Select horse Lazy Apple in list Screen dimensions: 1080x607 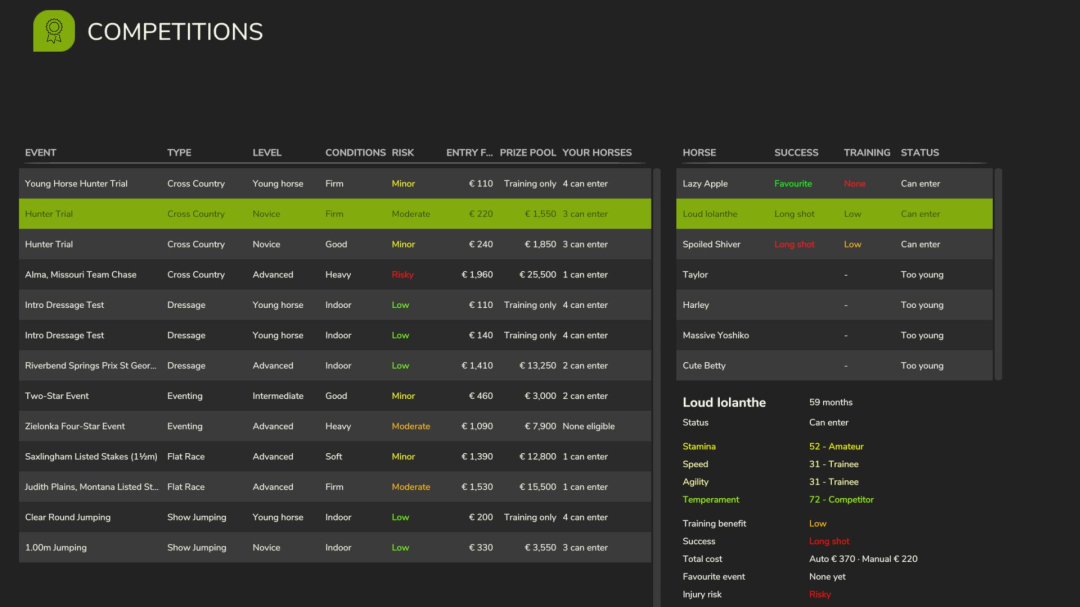(834, 183)
